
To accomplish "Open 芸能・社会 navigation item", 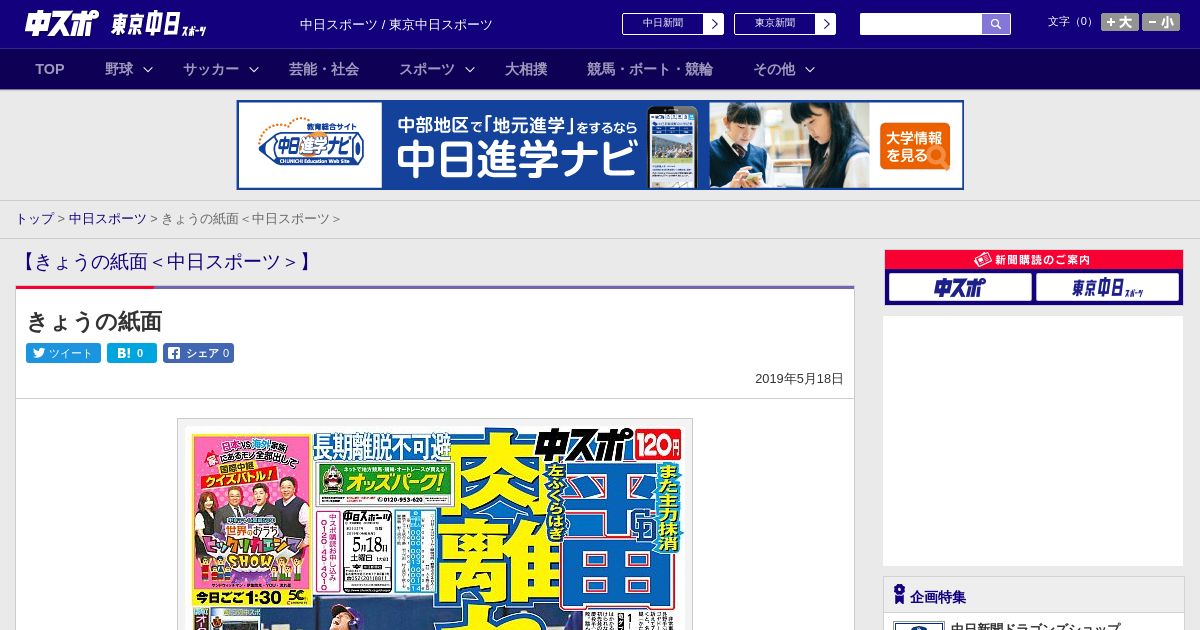I will 324,69.
